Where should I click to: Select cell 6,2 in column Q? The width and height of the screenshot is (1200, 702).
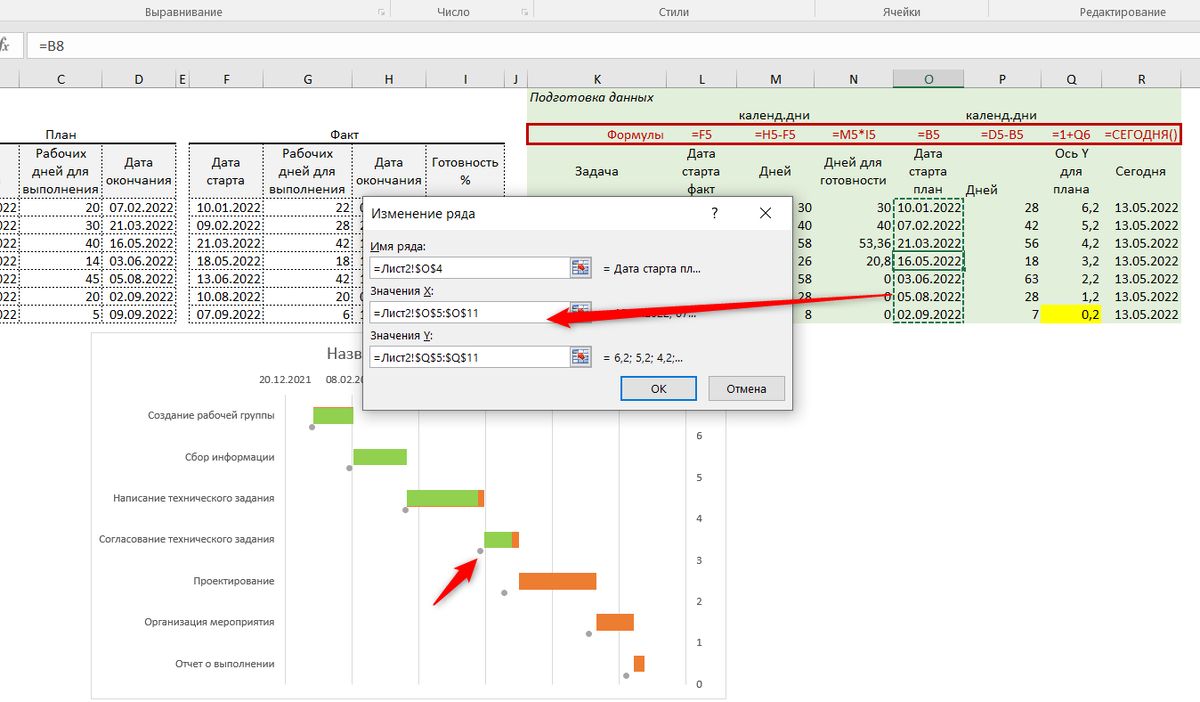[x=1071, y=206]
